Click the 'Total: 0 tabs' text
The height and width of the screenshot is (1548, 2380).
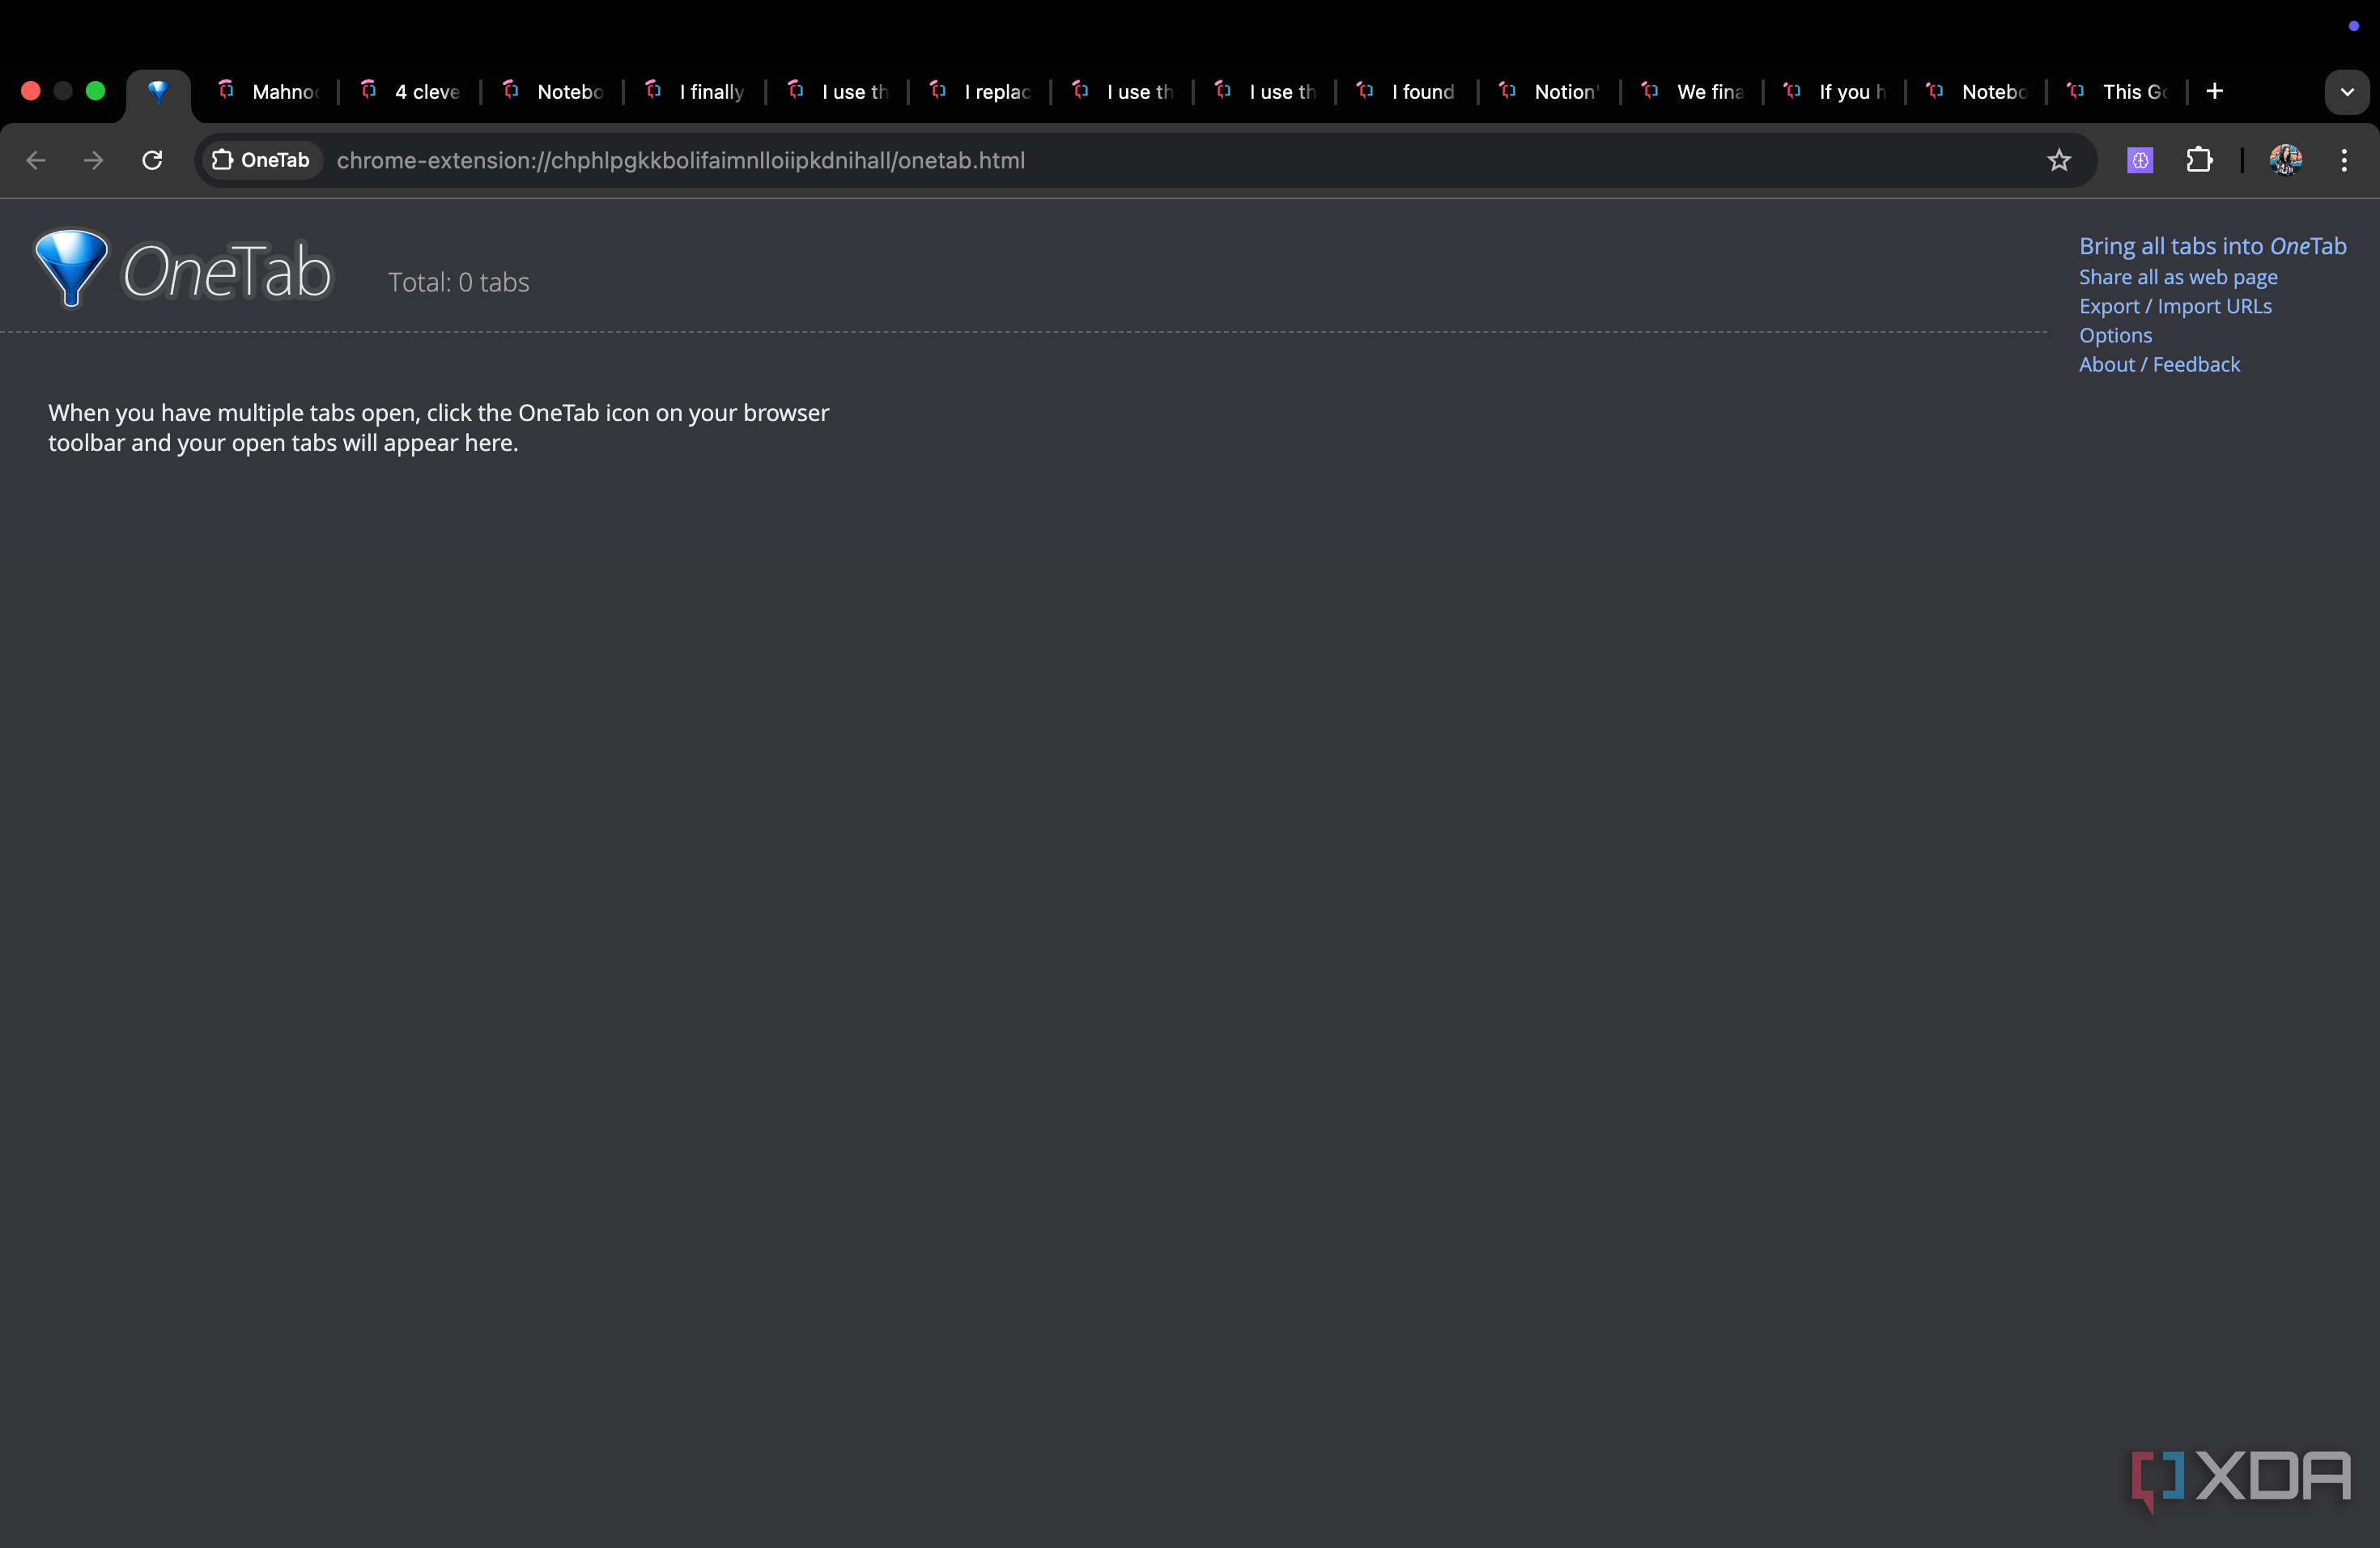point(458,282)
